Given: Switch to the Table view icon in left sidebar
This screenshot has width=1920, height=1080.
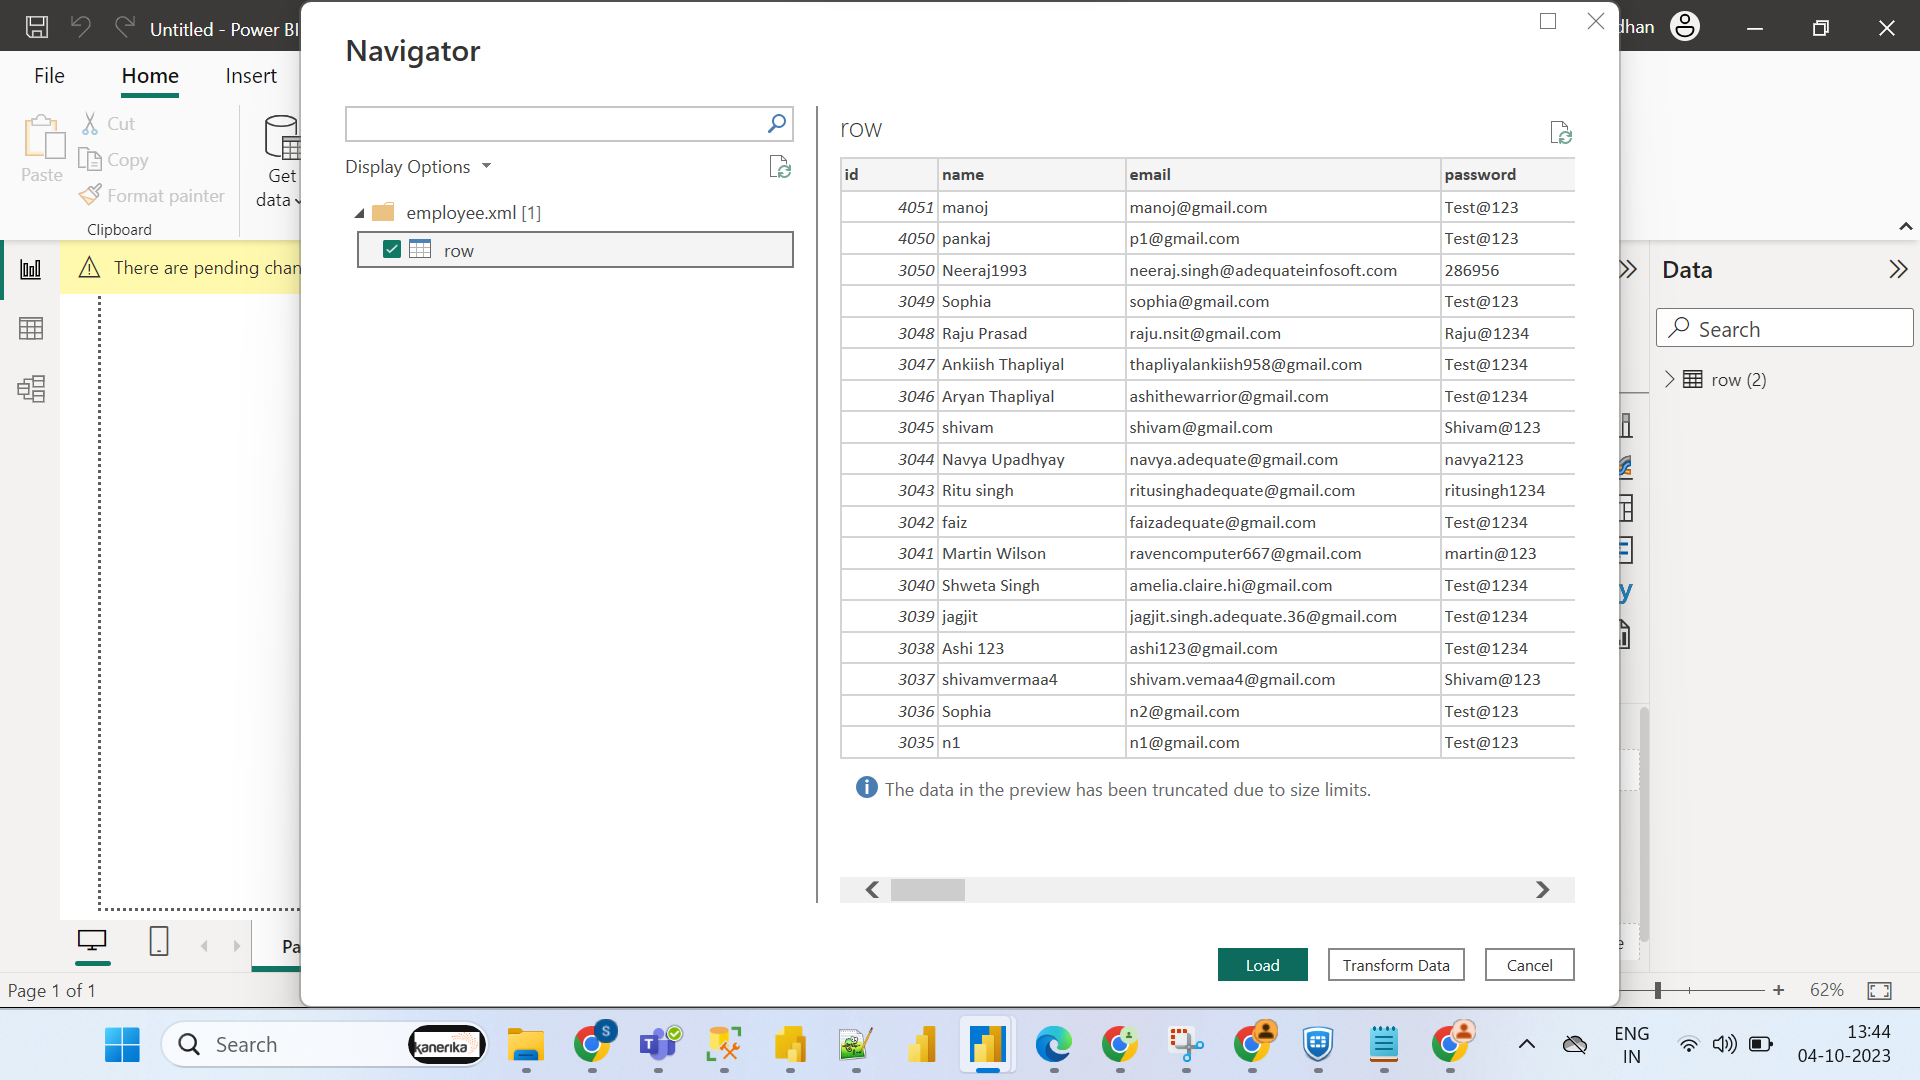Looking at the screenshot, I should click(x=31, y=329).
